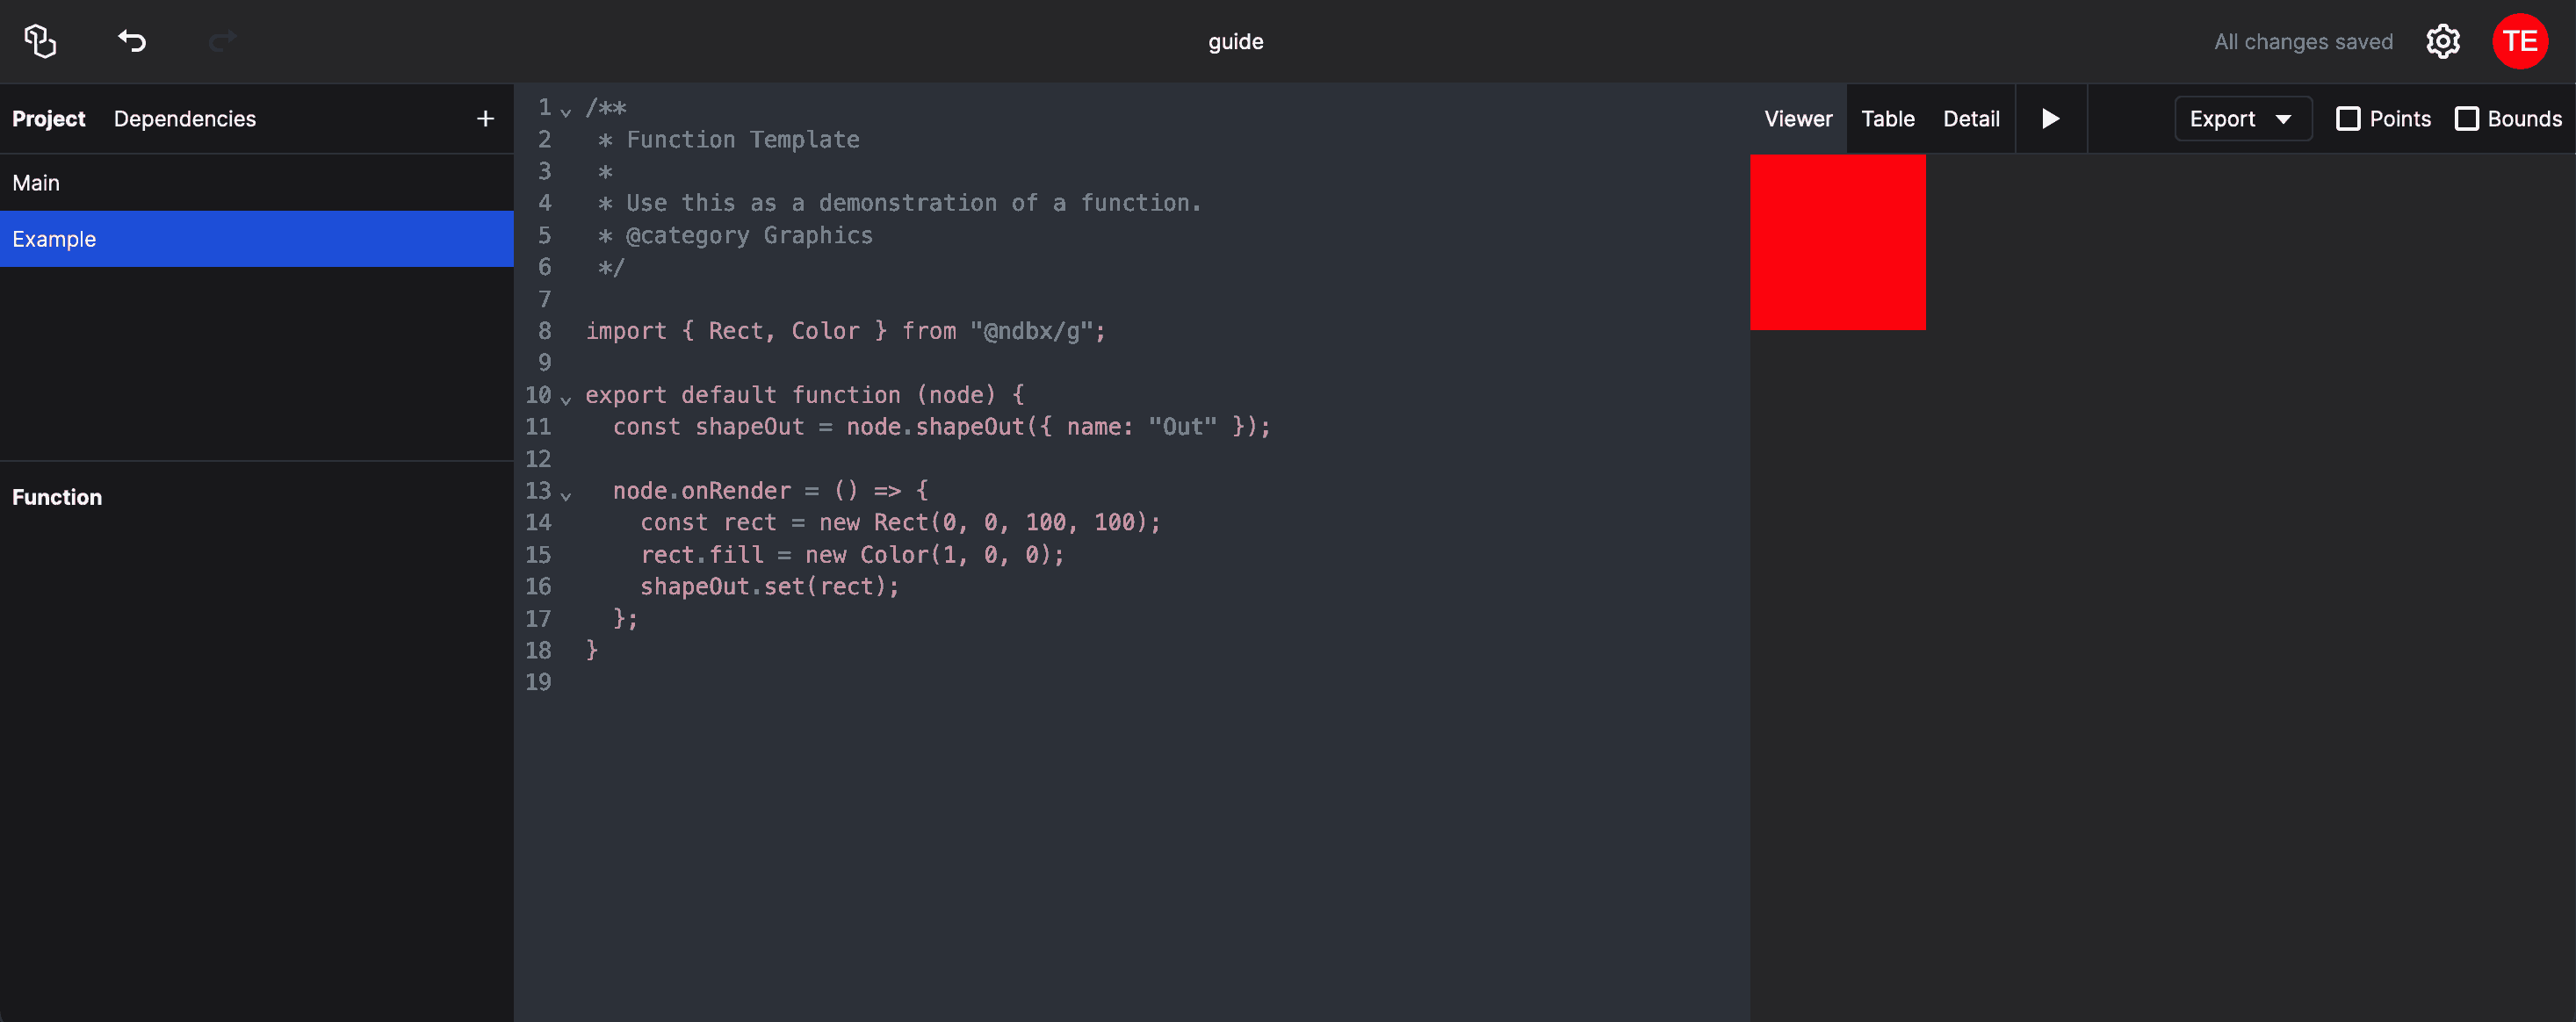
Task: Switch to the Viewer tab
Action: 1798,119
